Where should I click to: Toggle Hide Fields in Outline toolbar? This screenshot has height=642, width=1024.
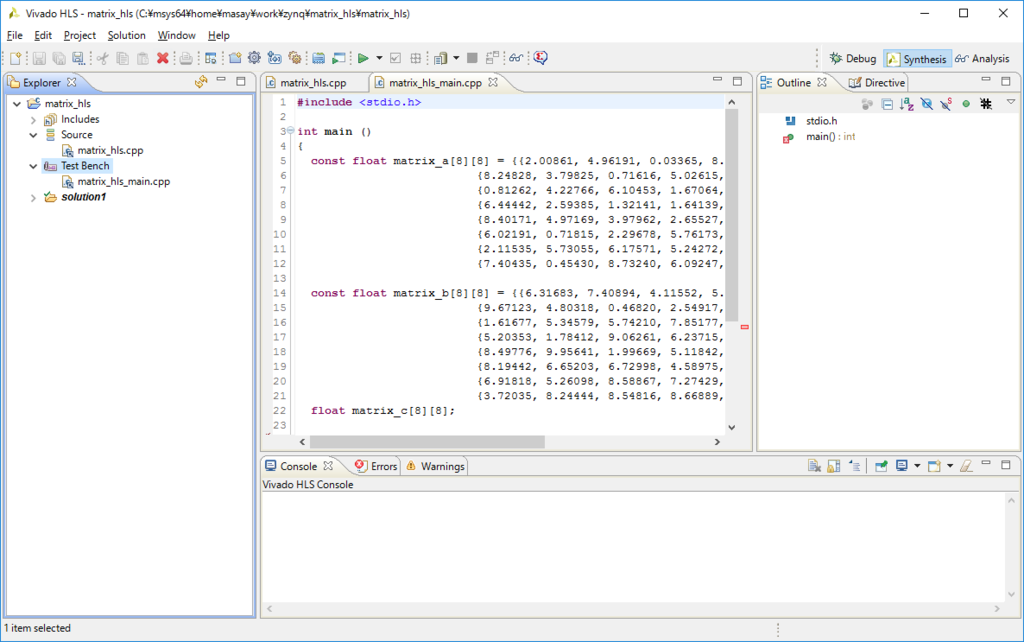pos(927,104)
